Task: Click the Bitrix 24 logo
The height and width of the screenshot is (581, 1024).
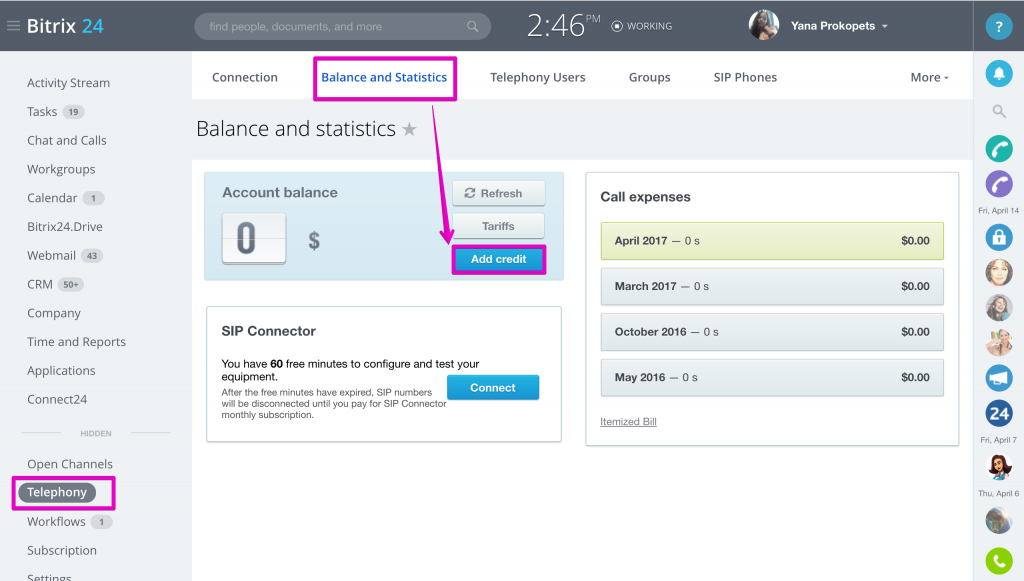Action: 65,26
